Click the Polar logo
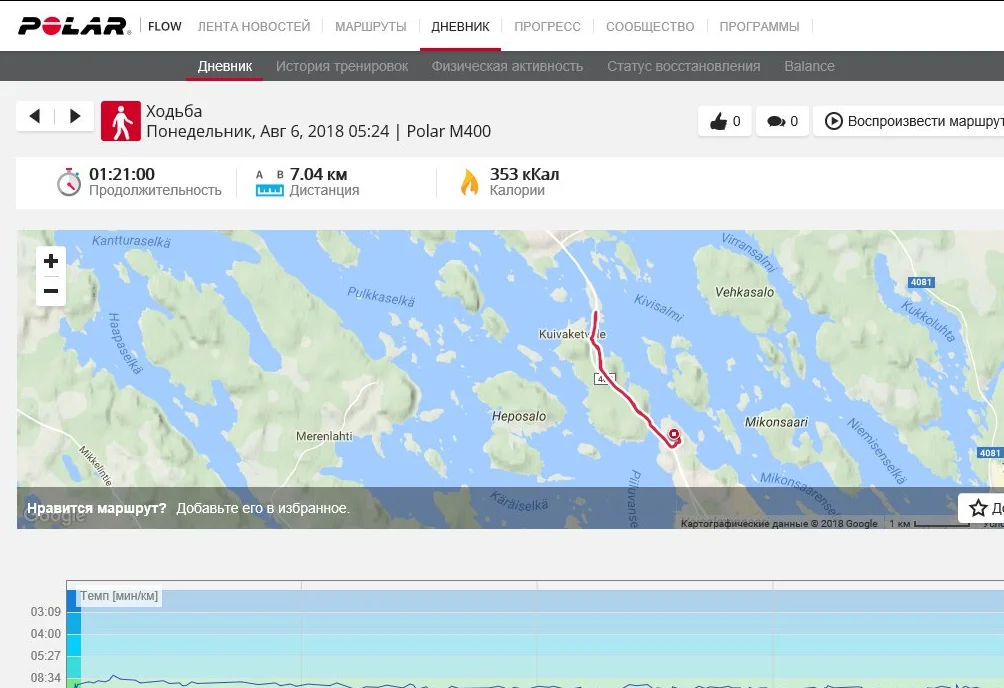Image resolution: width=1004 pixels, height=688 pixels. click(x=74, y=26)
